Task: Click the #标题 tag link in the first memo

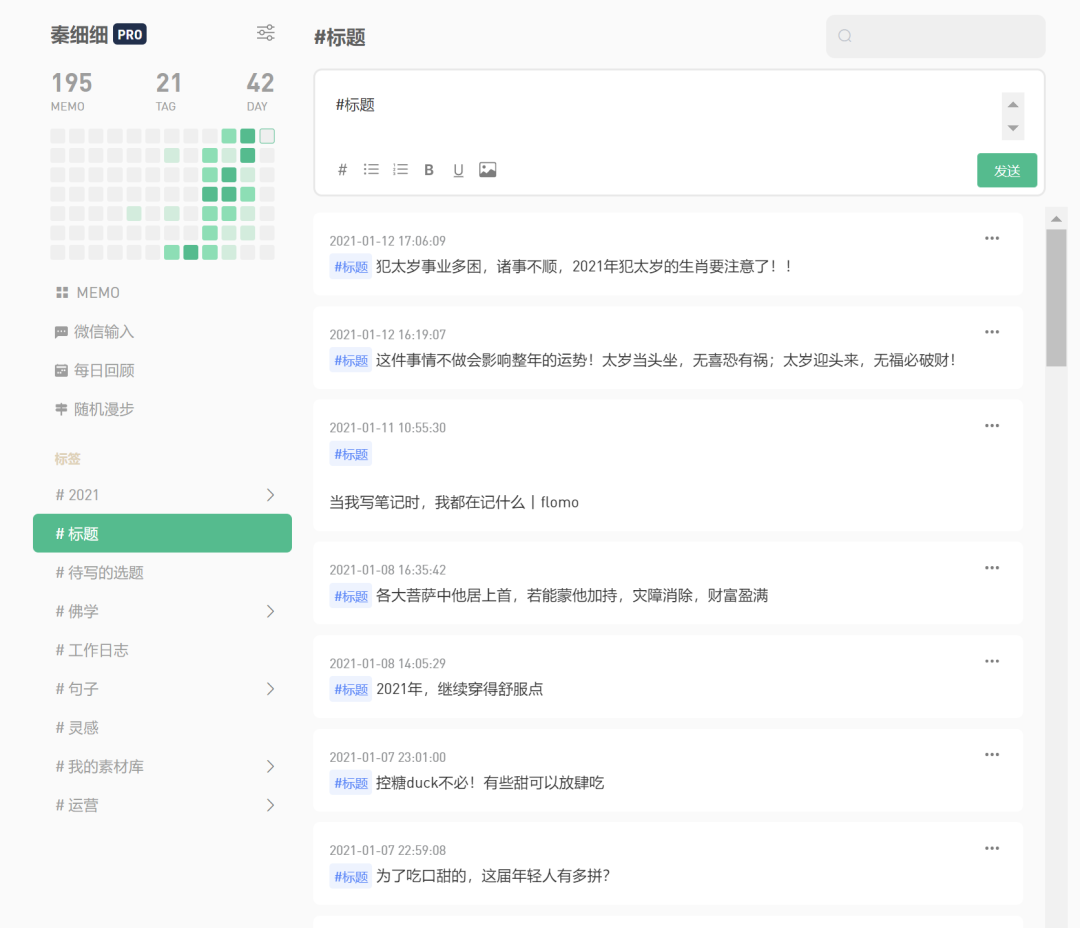Action: [351, 267]
